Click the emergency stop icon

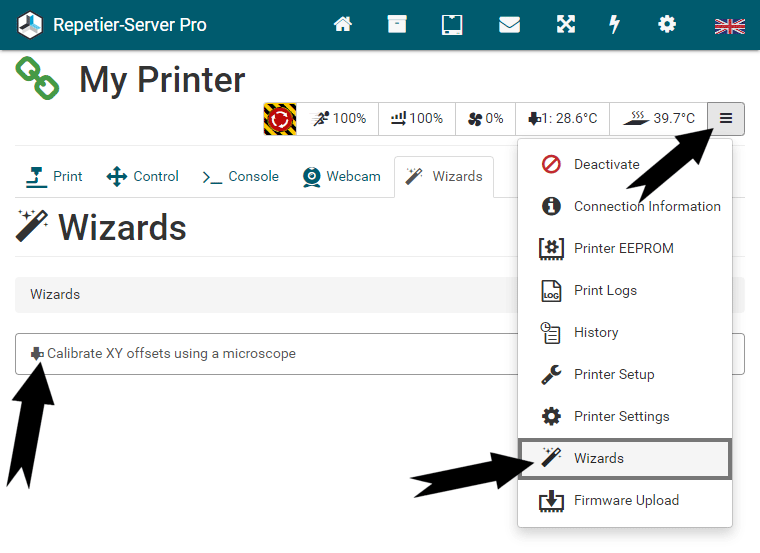click(x=280, y=119)
